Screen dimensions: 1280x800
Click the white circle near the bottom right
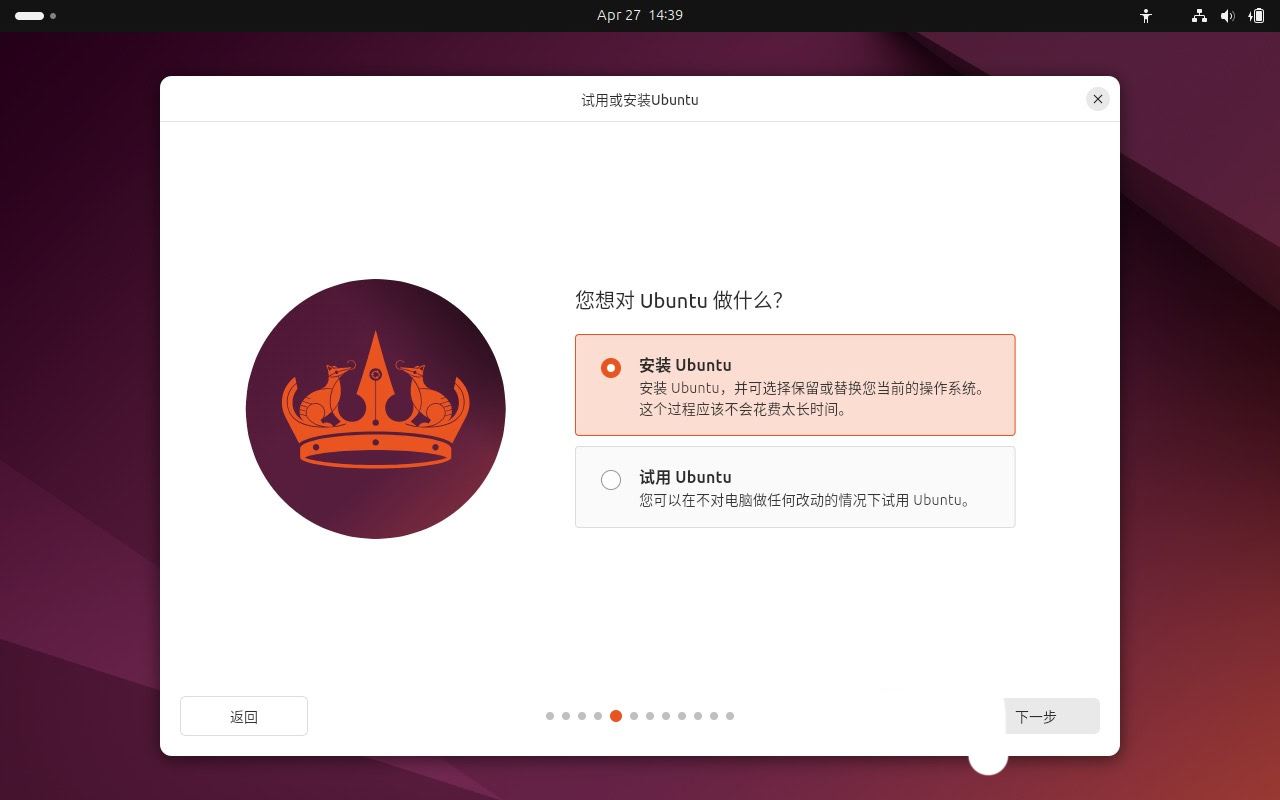coord(987,759)
